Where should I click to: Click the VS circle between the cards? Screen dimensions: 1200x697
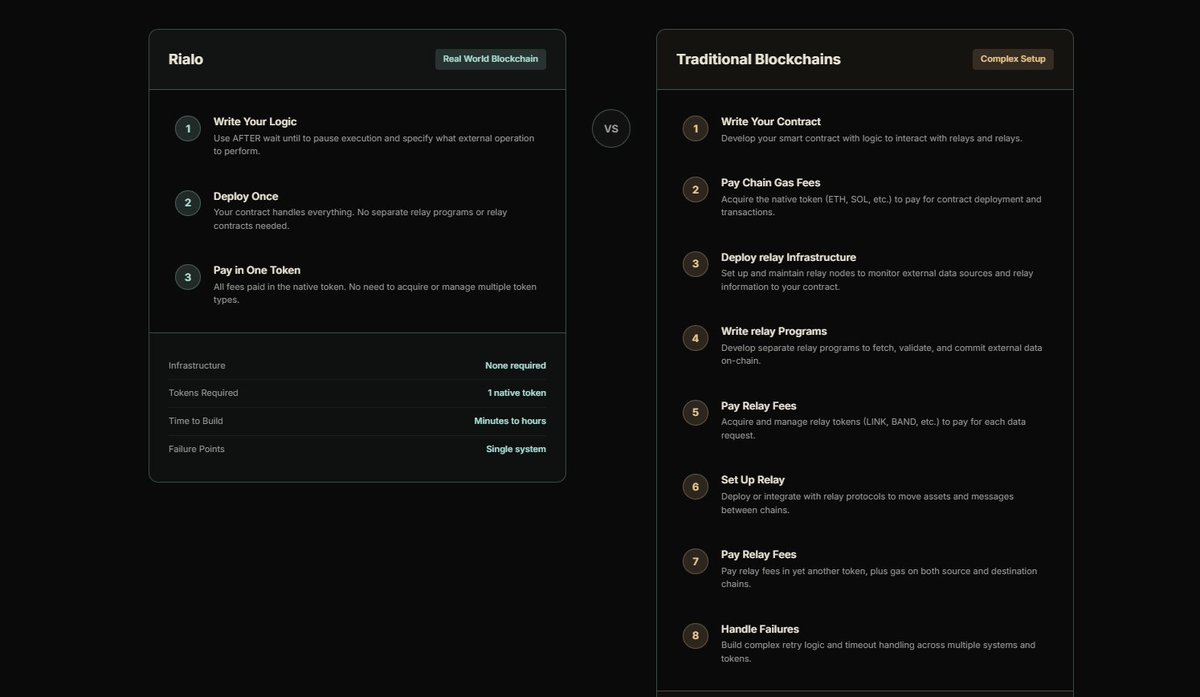pos(611,128)
